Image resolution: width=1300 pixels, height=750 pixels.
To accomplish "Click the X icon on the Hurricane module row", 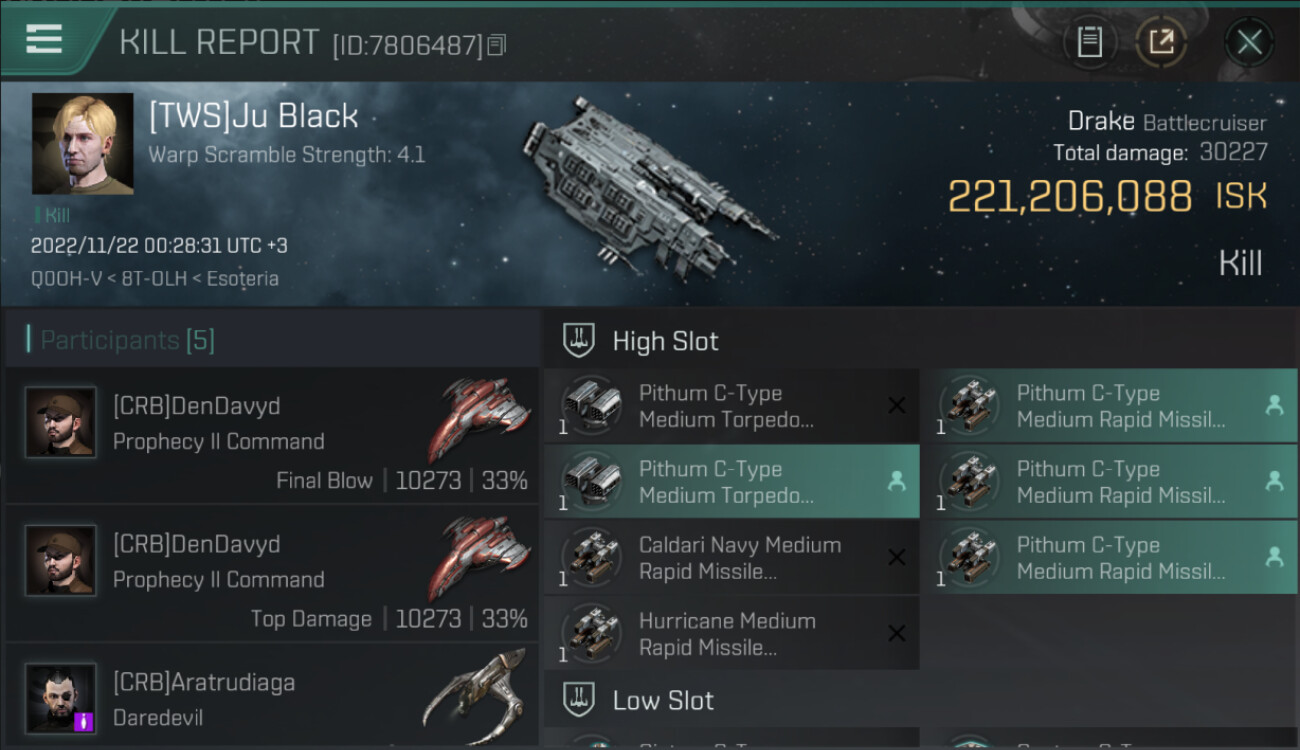I will pyautogui.click(x=897, y=633).
